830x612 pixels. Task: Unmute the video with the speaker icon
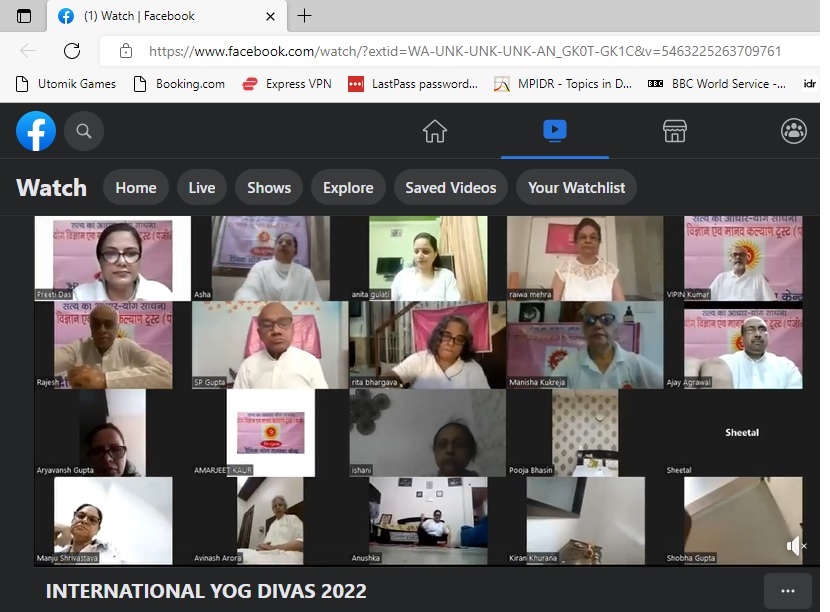click(795, 546)
